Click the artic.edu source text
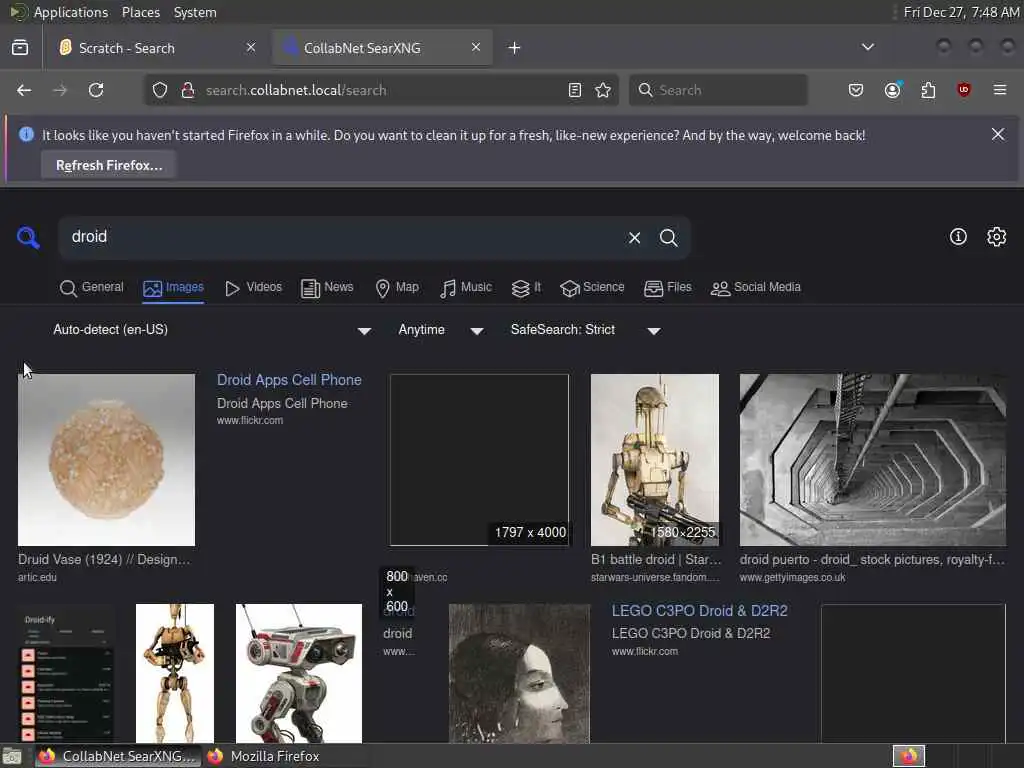 coord(37,577)
